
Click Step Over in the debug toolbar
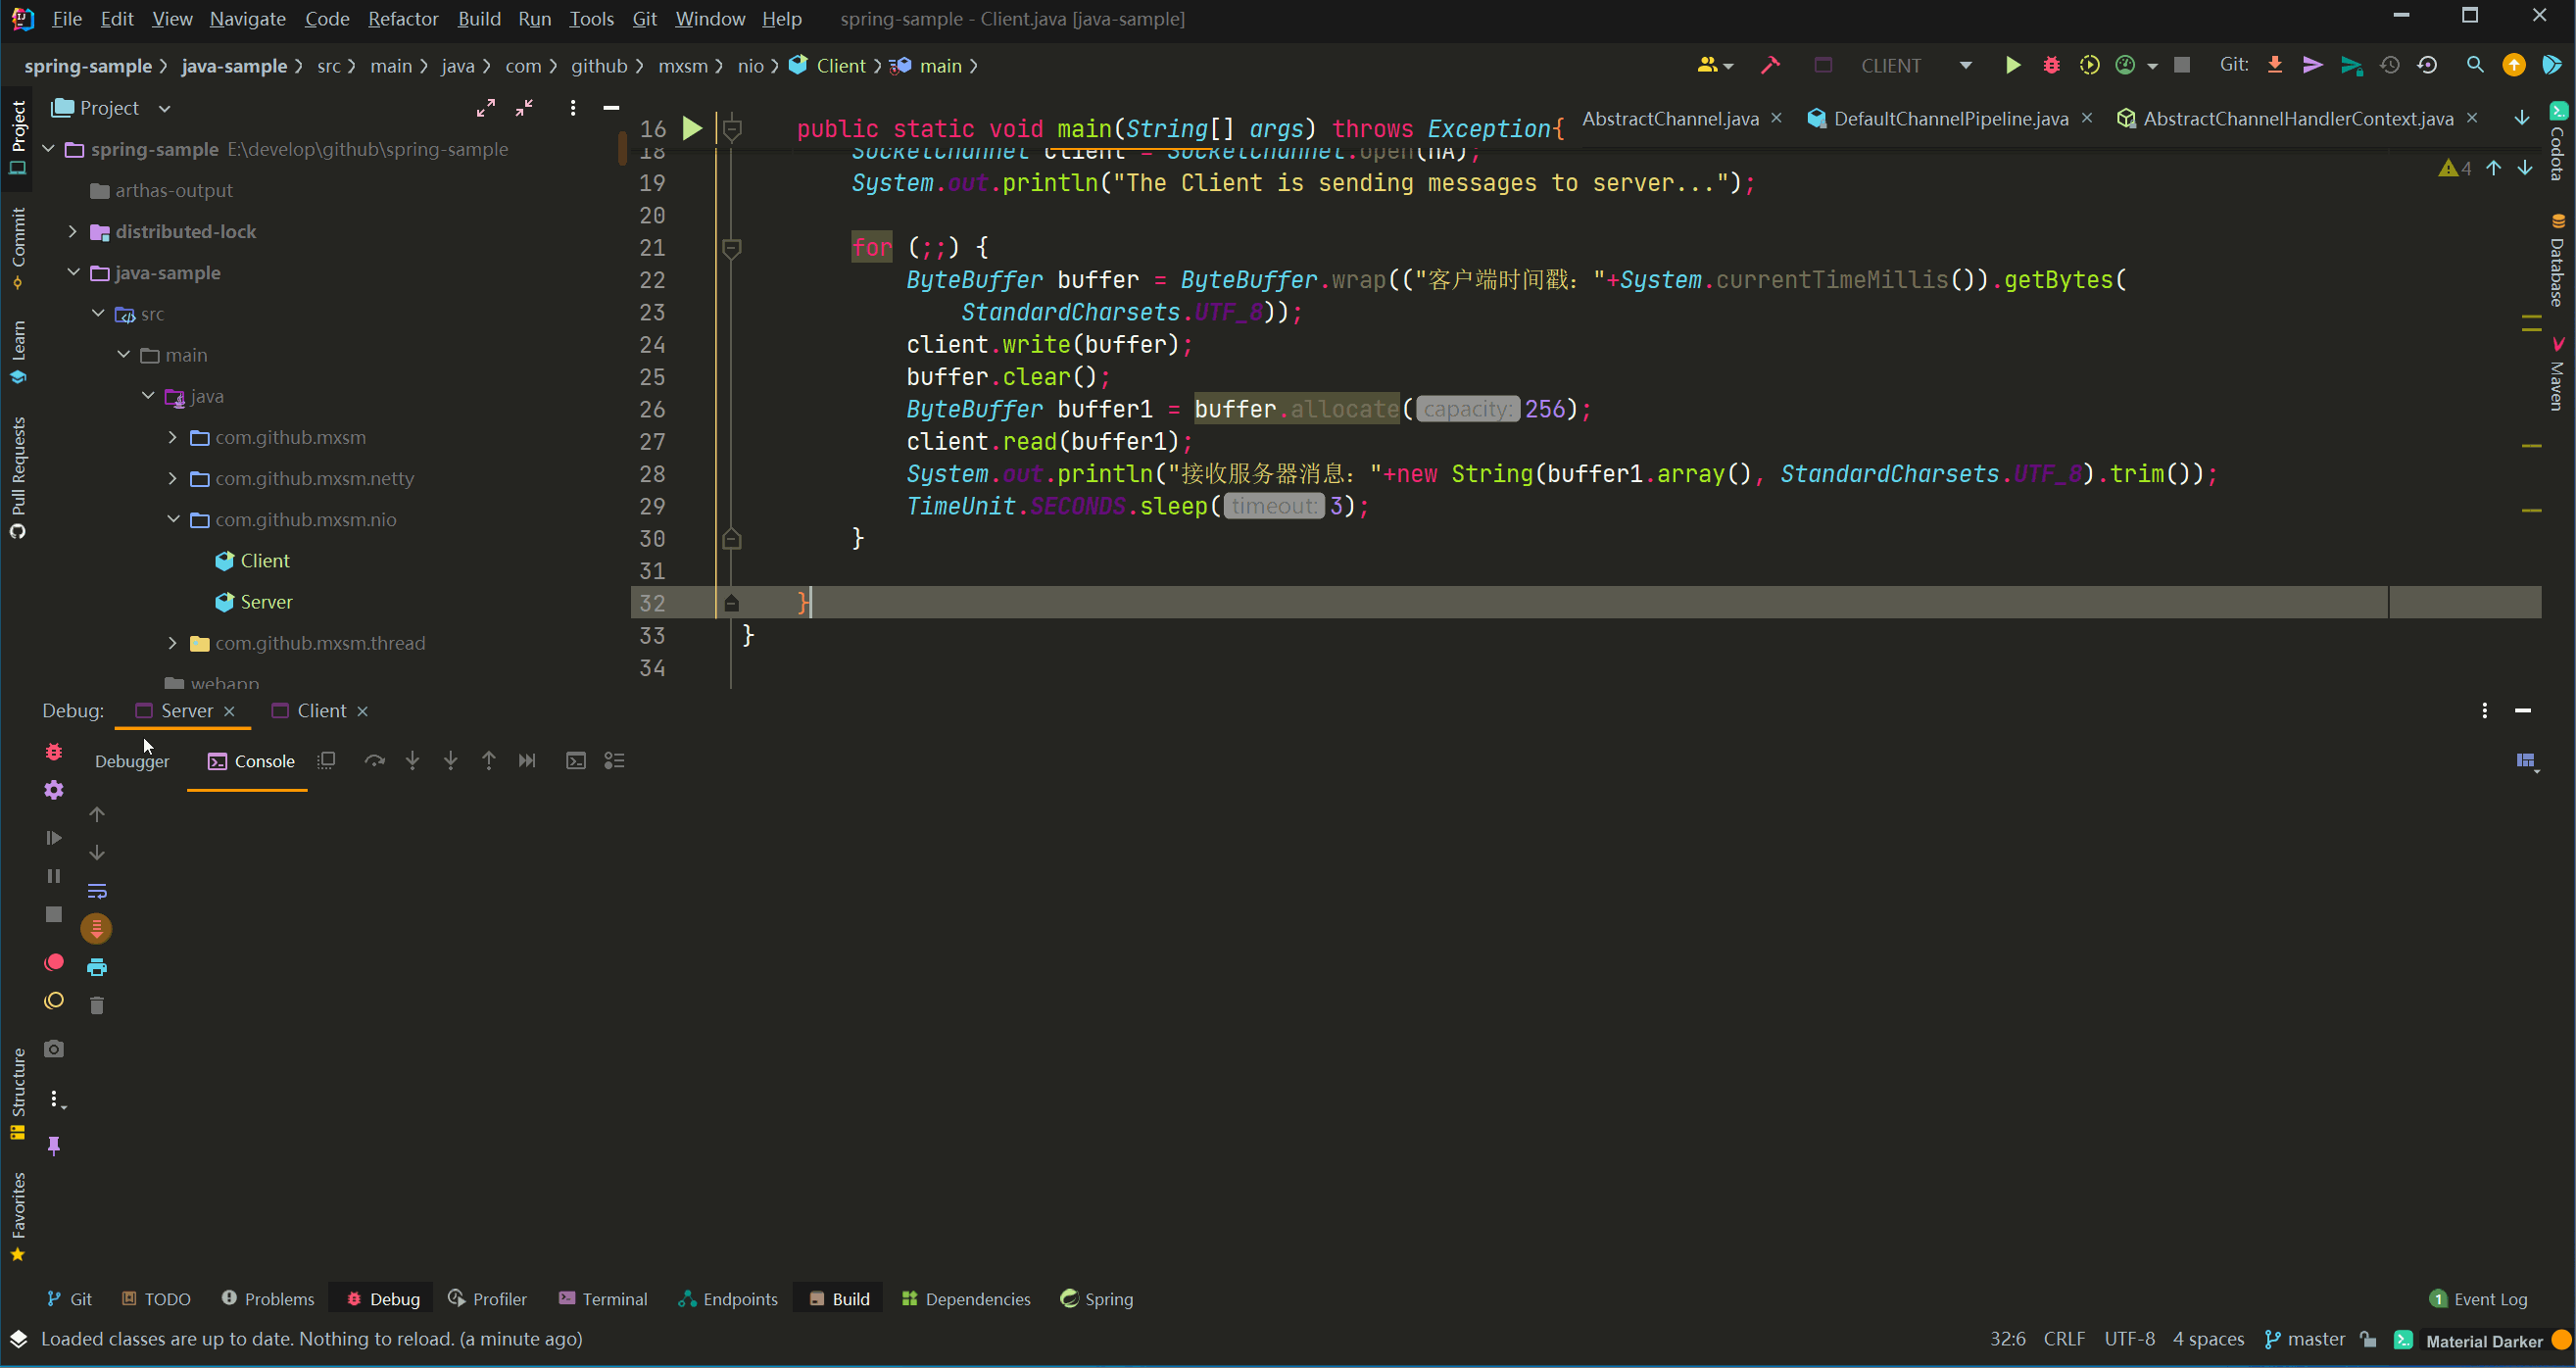coord(374,761)
